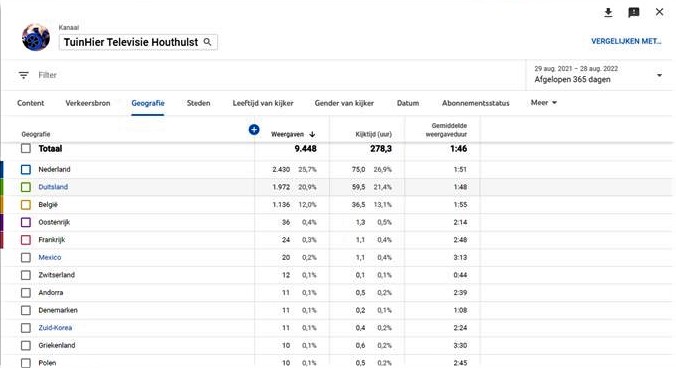Open the Gender van kijker tab
676x368 pixels.
pos(344,103)
